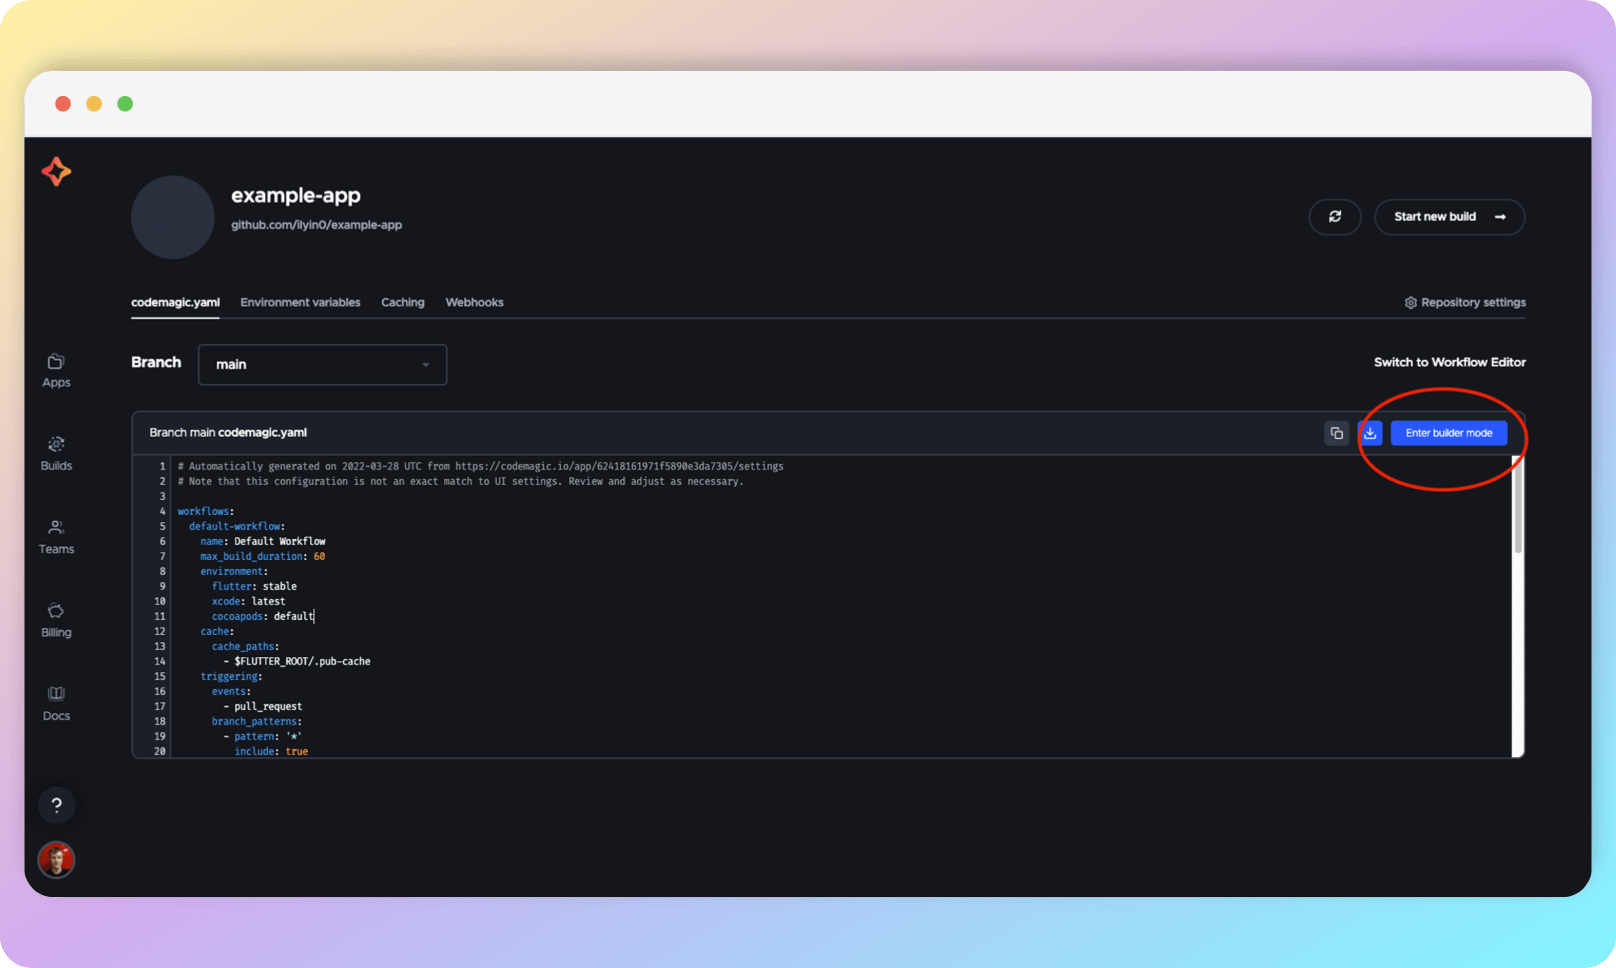This screenshot has width=1616, height=968.
Task: Open the user profile avatar
Action: pos(56,860)
